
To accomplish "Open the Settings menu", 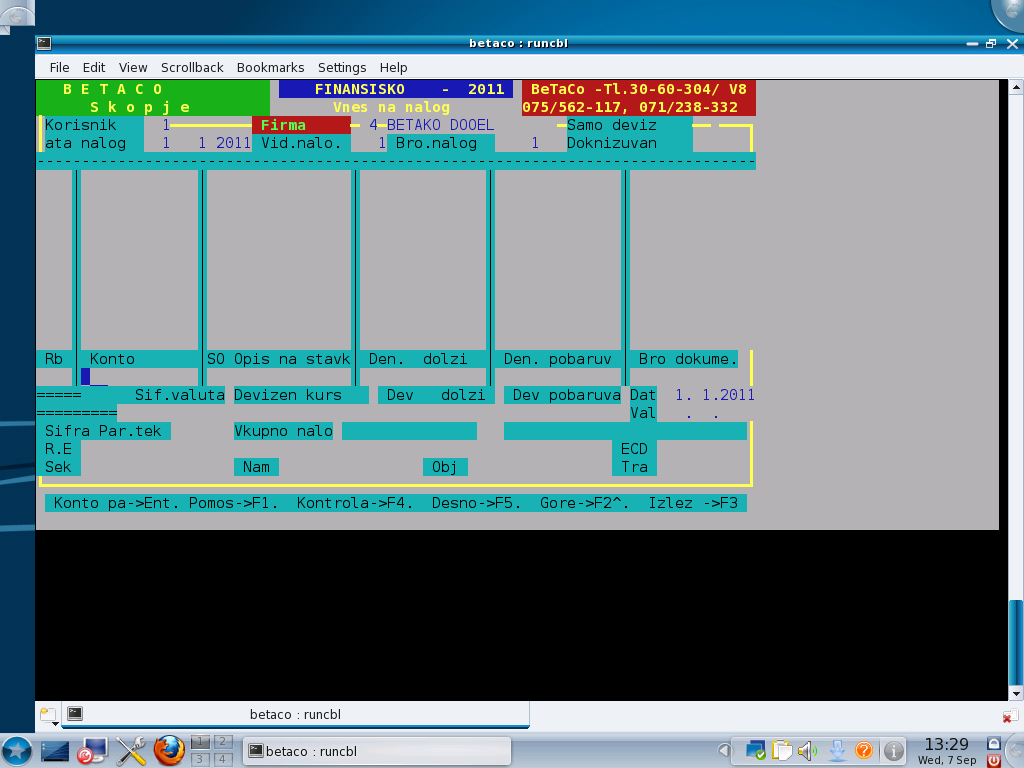I will tap(342, 67).
